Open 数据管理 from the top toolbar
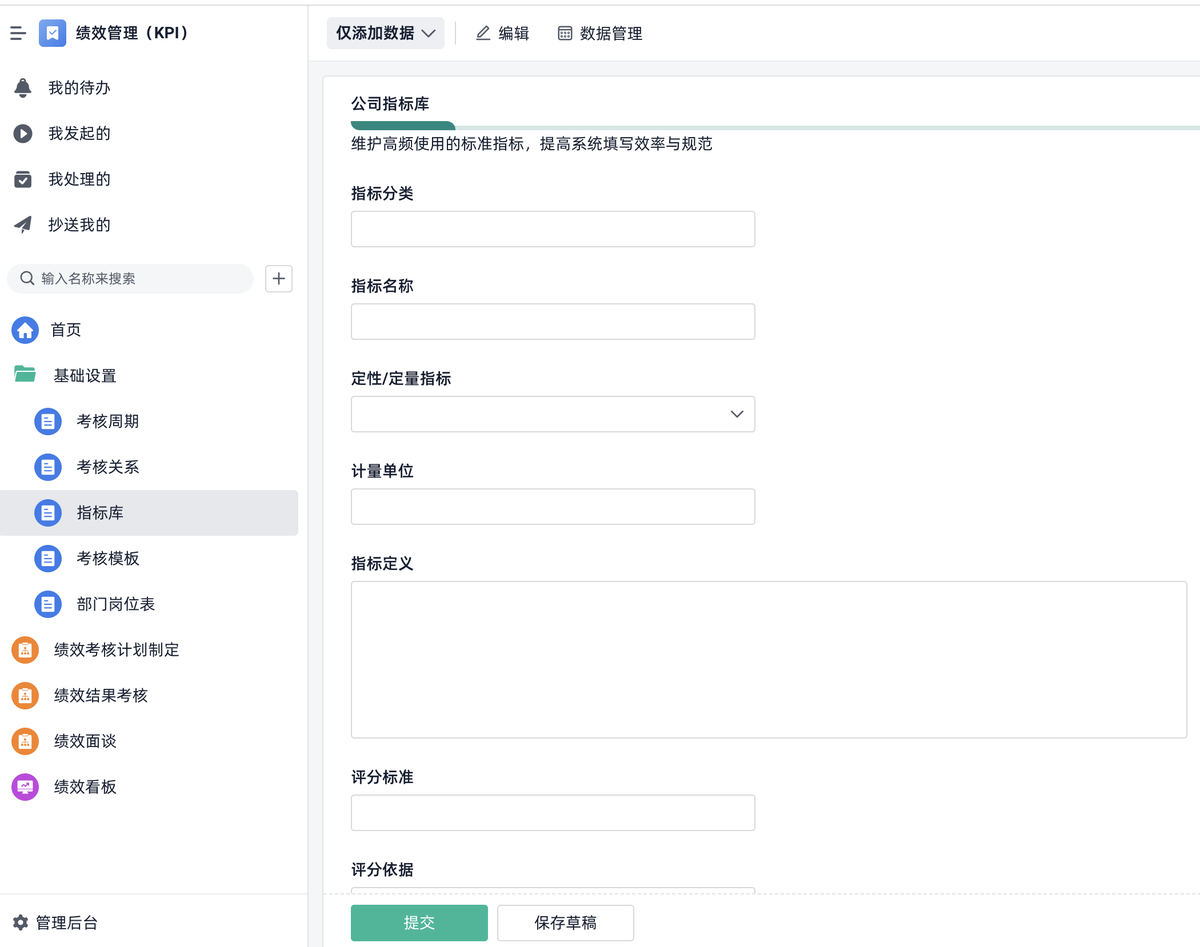This screenshot has width=1200, height=947. (x=599, y=33)
